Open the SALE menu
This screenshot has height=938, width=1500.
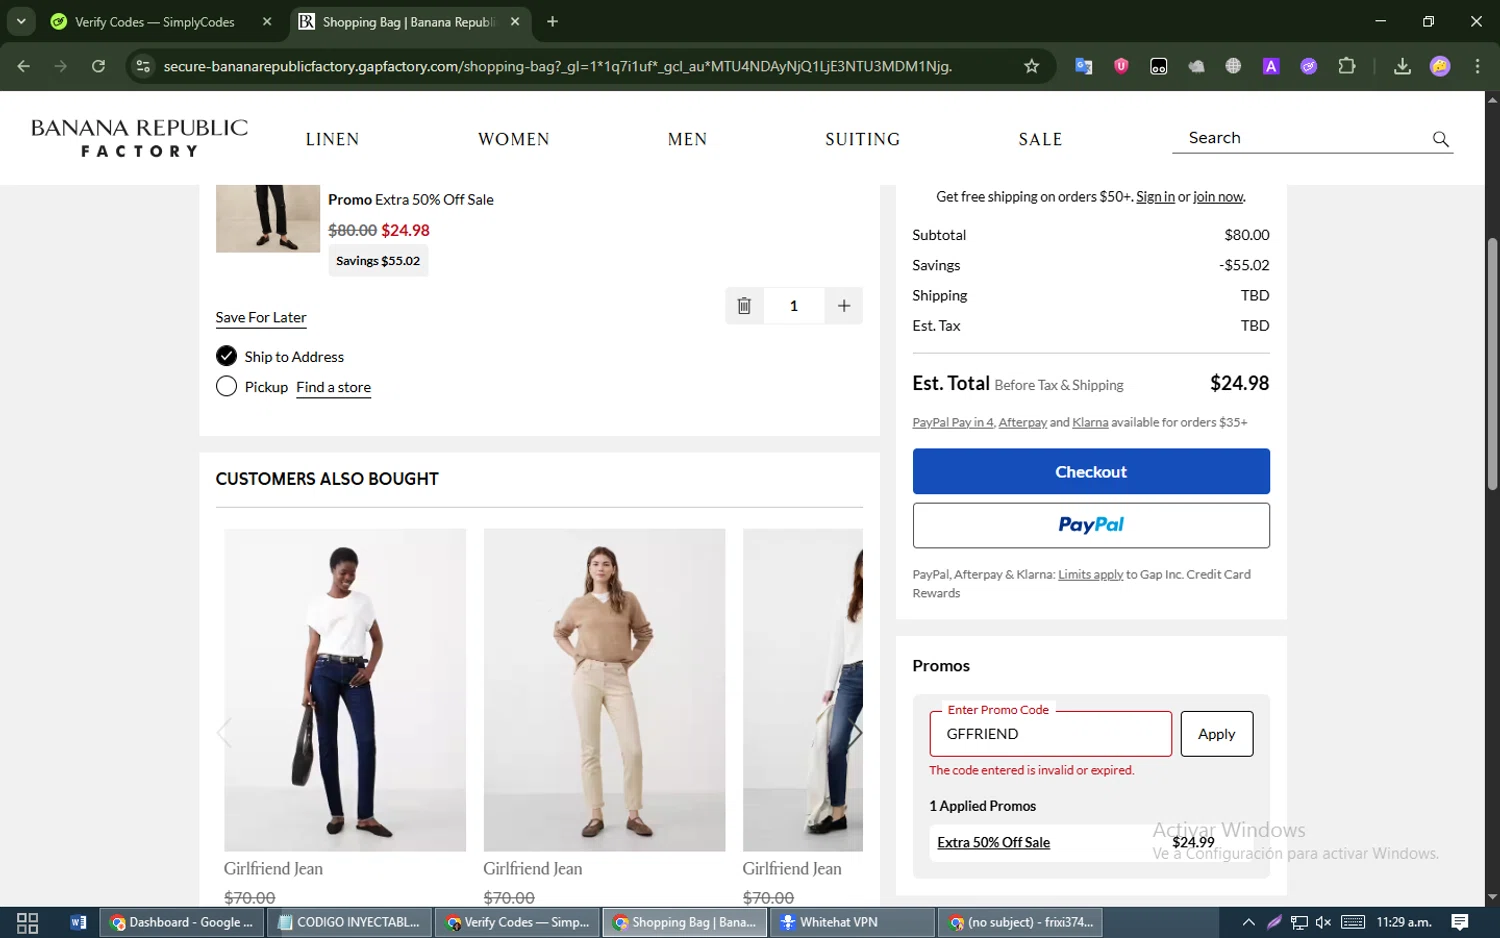point(1040,139)
